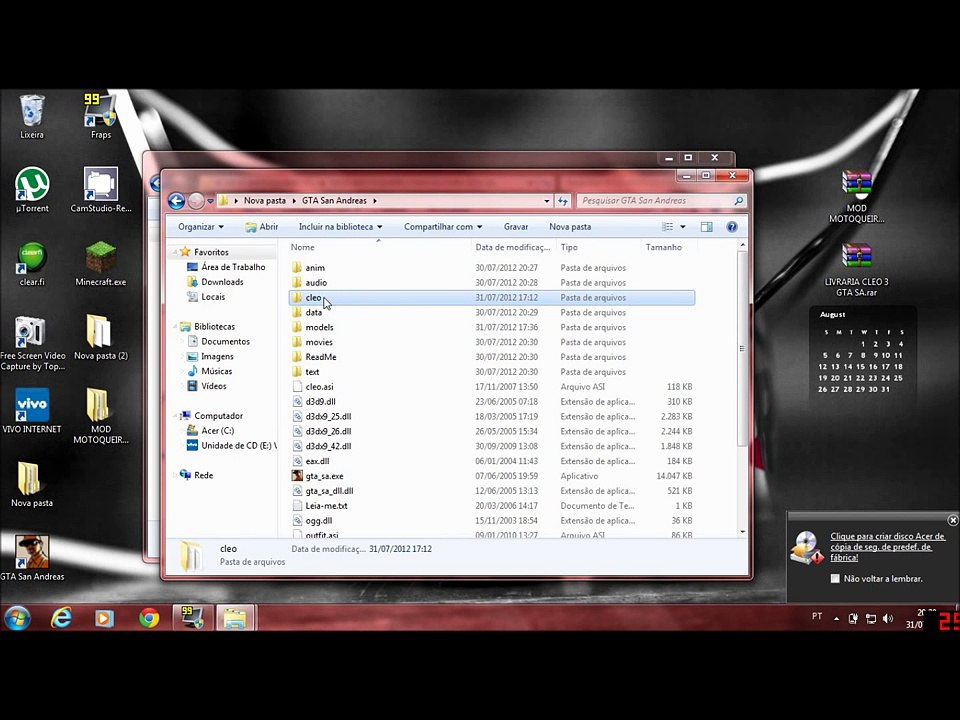Select the Nova pasta (2) desktop folder
Image resolution: width=960 pixels, height=720 pixels.
100,337
